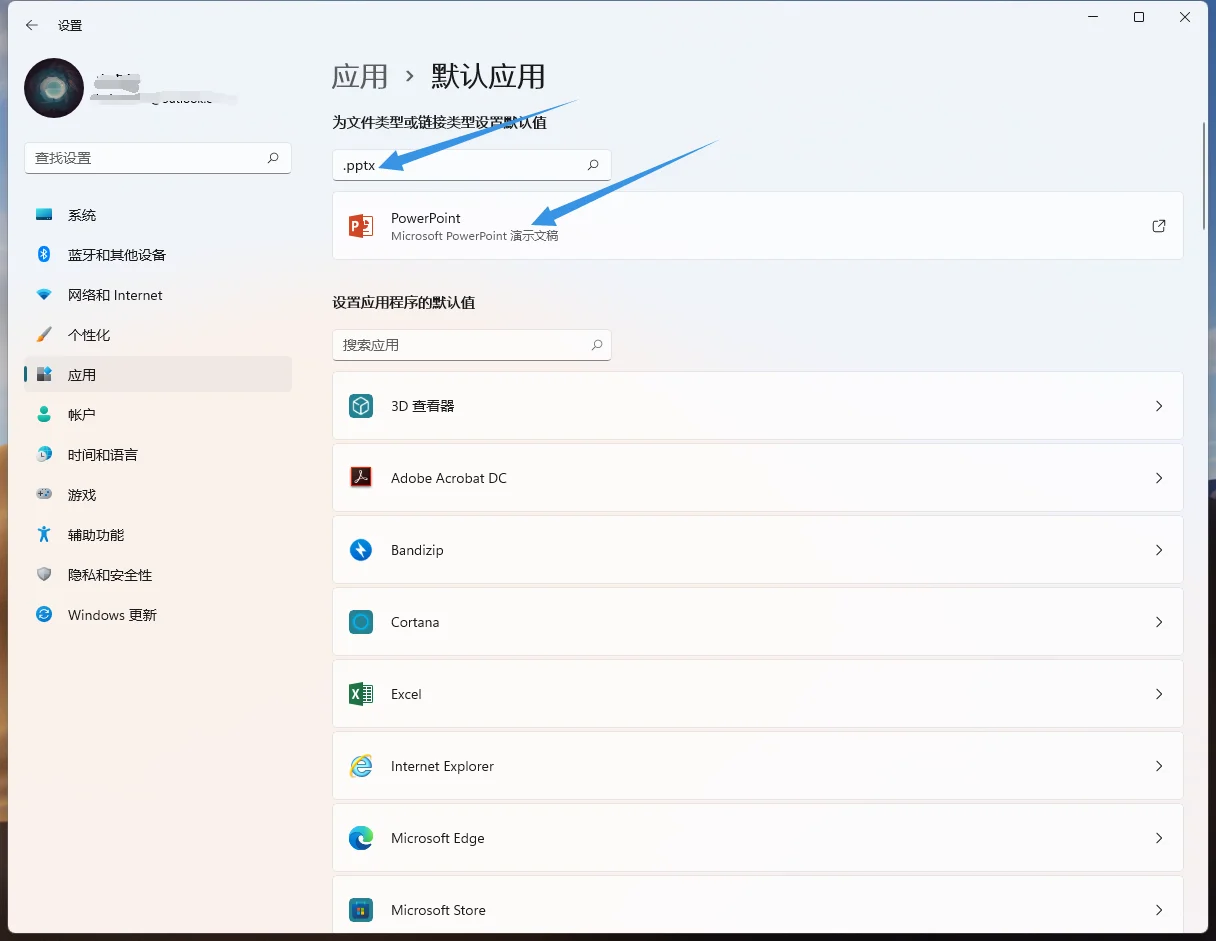Click the Microsoft Edge app icon
The image size is (1216, 941).
pyautogui.click(x=360, y=837)
